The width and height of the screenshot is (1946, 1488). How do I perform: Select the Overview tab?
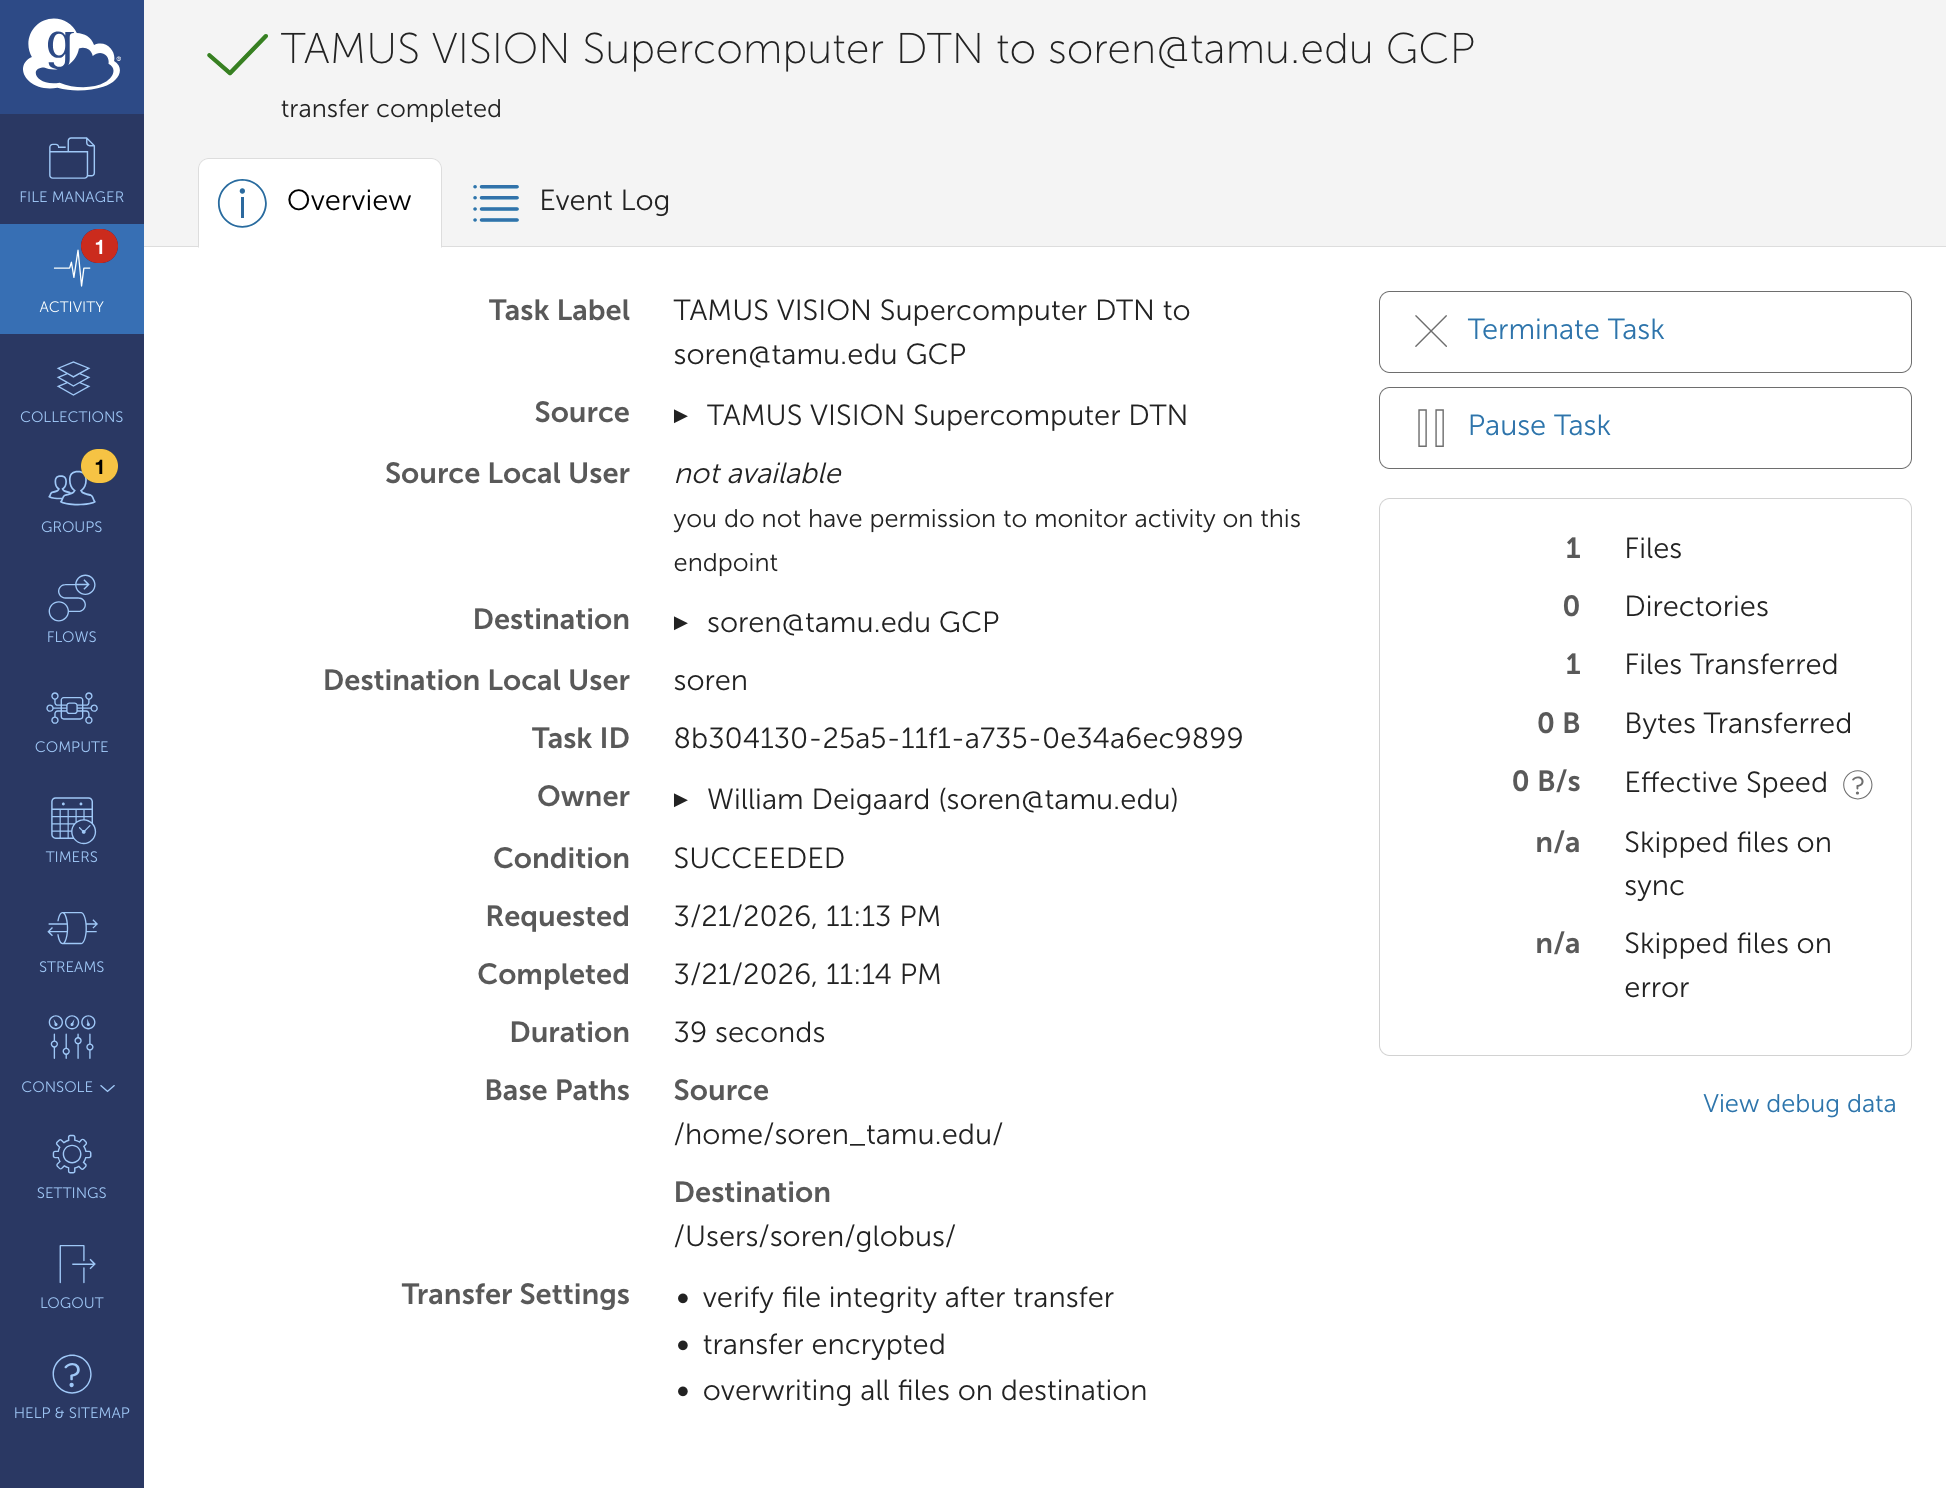pos(319,201)
